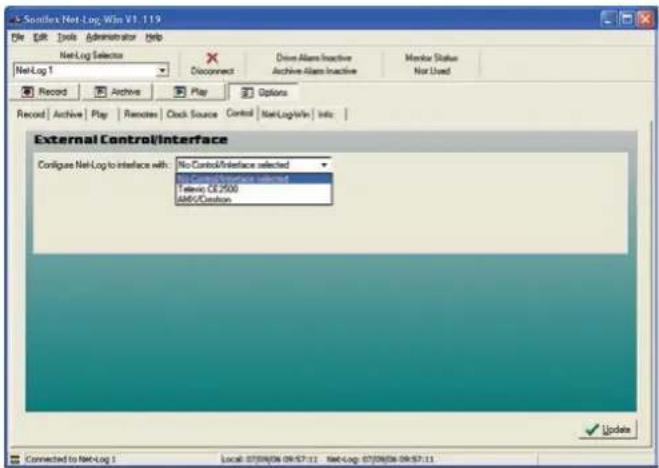Click the Local time status bar entry
The width and height of the screenshot is (659, 468).
[x=269, y=459]
